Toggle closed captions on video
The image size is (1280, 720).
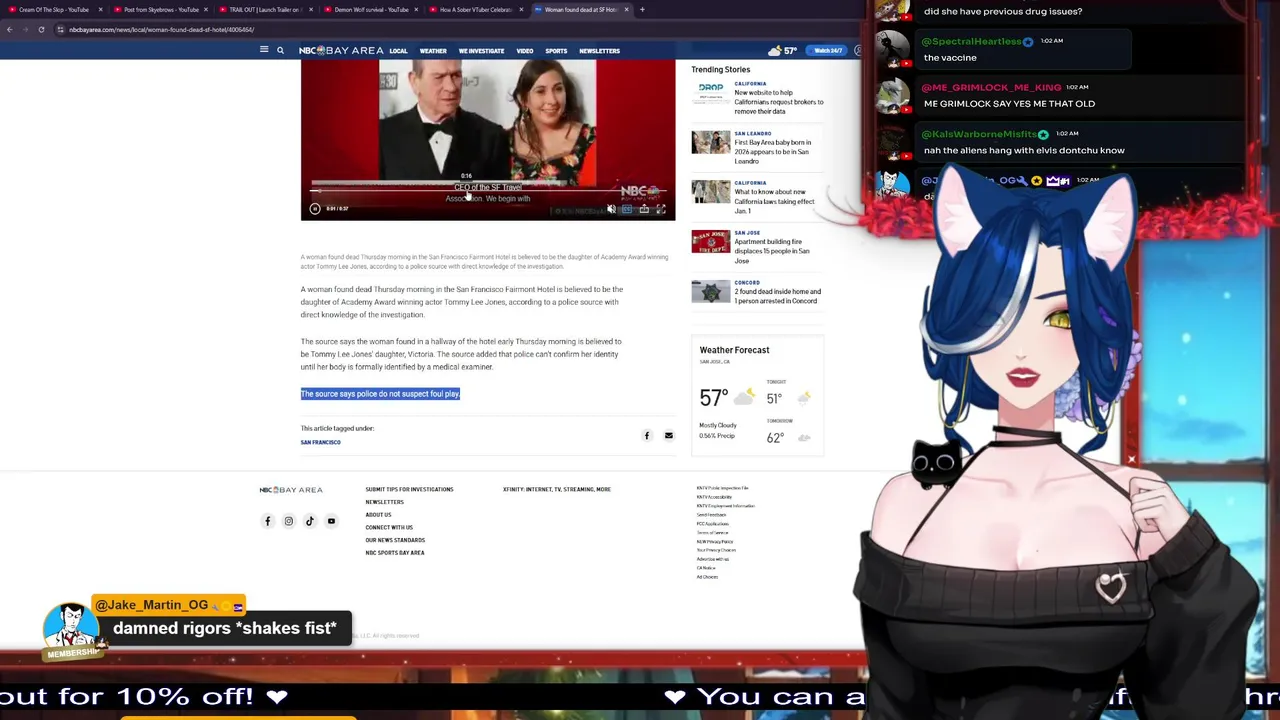(628, 209)
